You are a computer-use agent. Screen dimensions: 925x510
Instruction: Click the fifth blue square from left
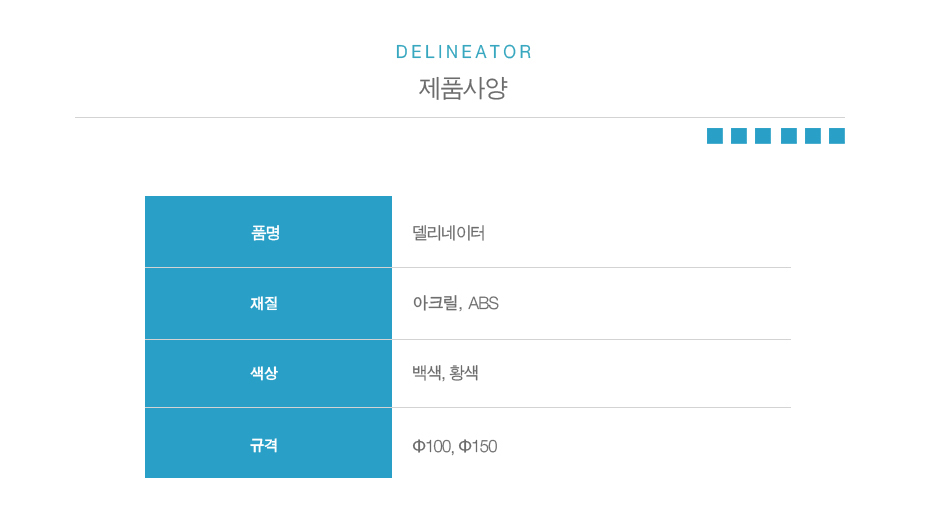[x=813, y=136]
